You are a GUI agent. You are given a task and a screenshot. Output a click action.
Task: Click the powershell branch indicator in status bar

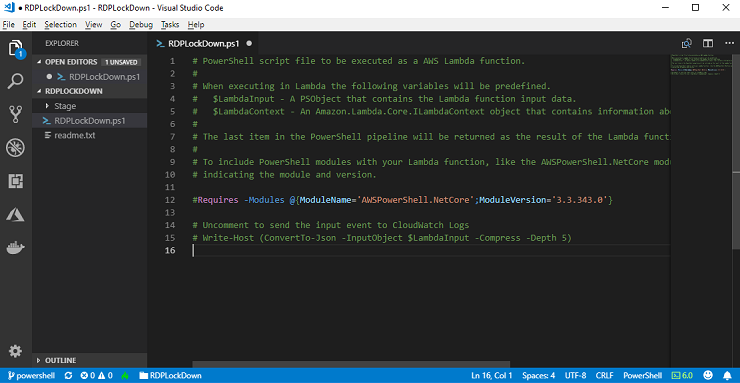coord(31,375)
